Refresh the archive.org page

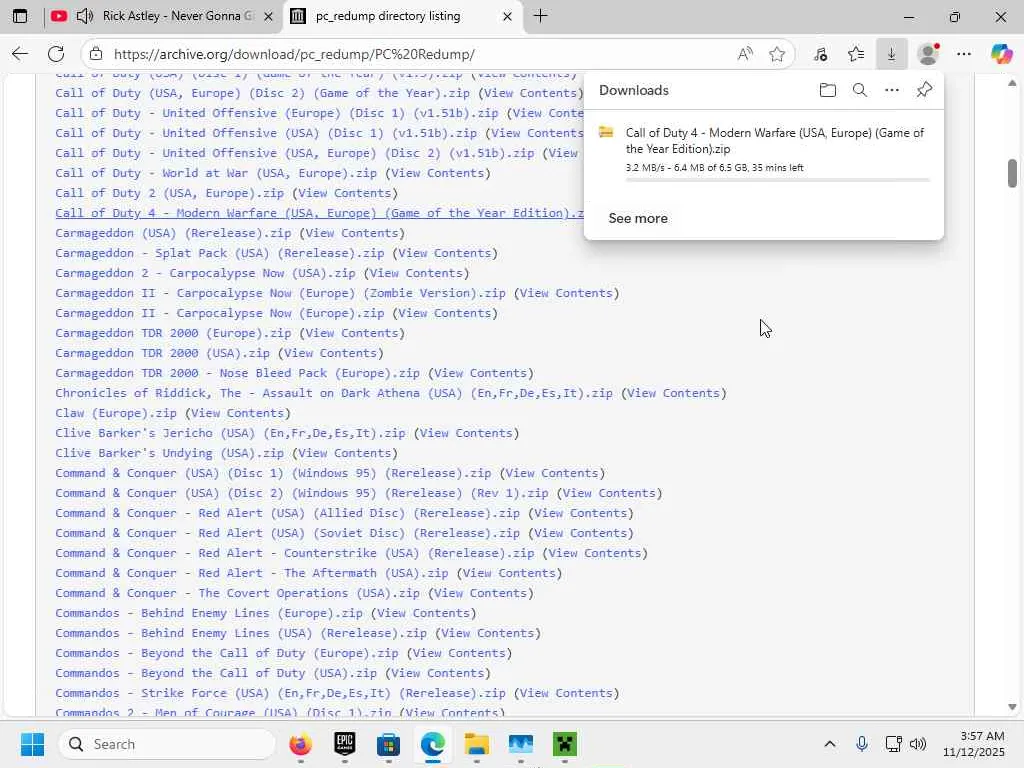point(56,54)
